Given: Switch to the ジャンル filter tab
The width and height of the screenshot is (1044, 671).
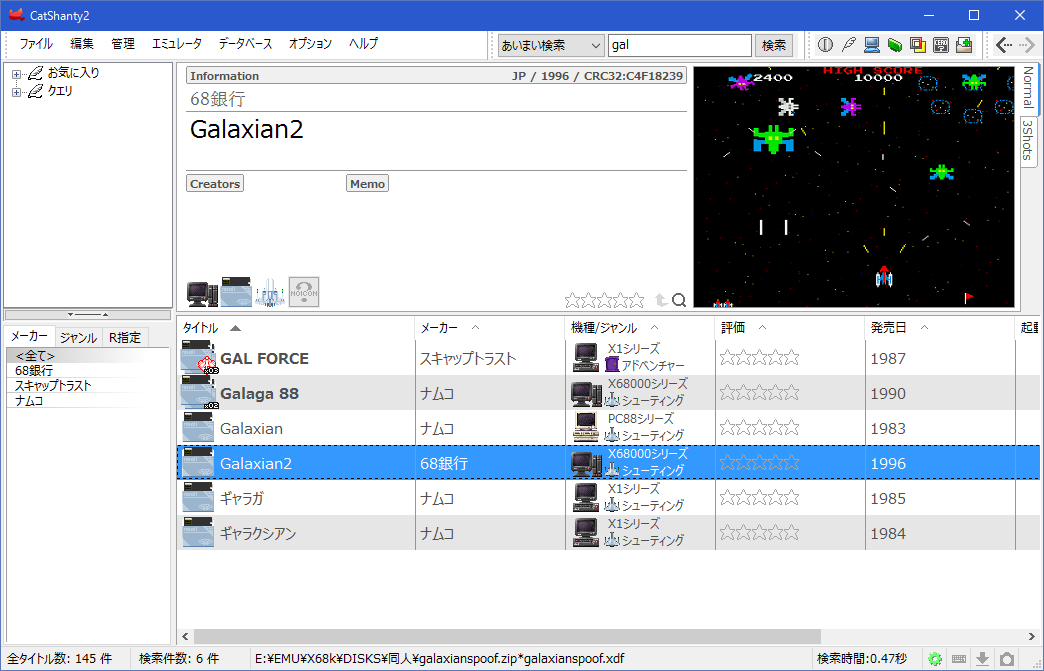Looking at the screenshot, I should tap(79, 337).
